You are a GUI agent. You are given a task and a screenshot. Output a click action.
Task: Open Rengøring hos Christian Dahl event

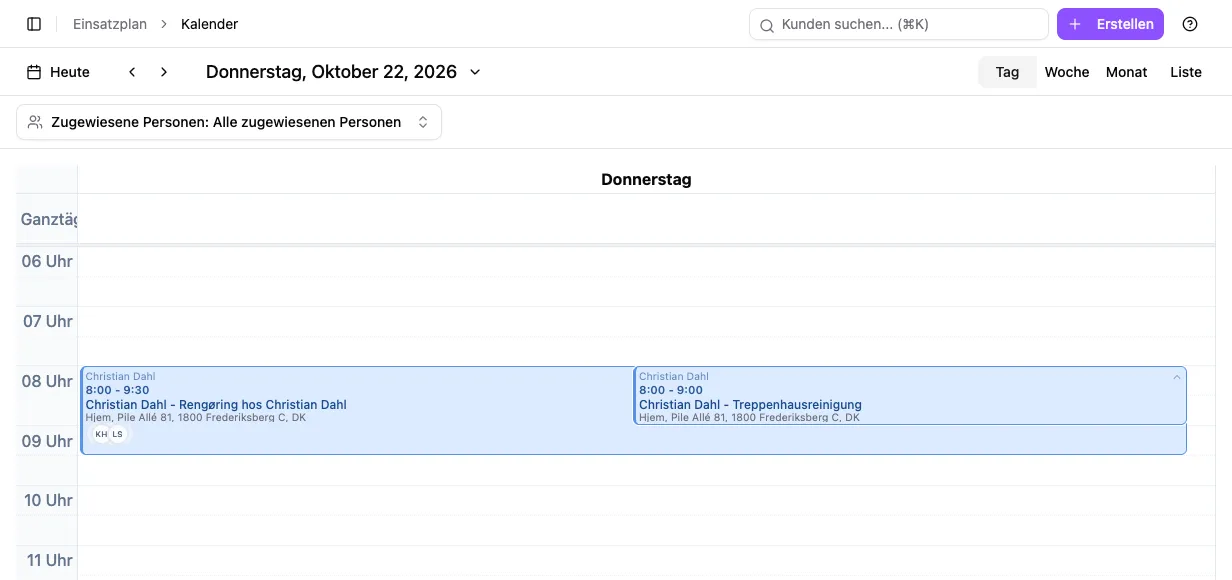(356, 410)
